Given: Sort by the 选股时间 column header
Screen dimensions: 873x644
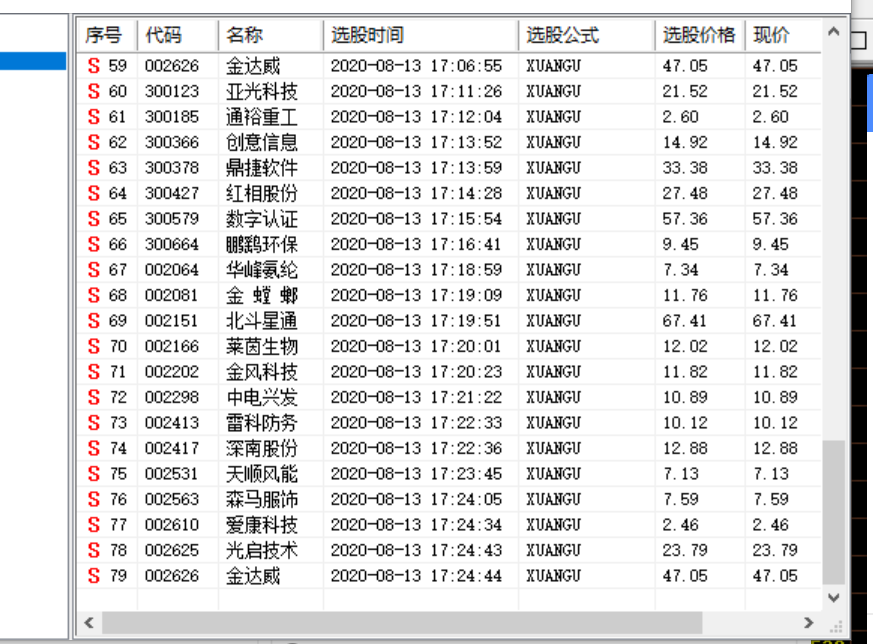Looking at the screenshot, I should coord(420,35).
